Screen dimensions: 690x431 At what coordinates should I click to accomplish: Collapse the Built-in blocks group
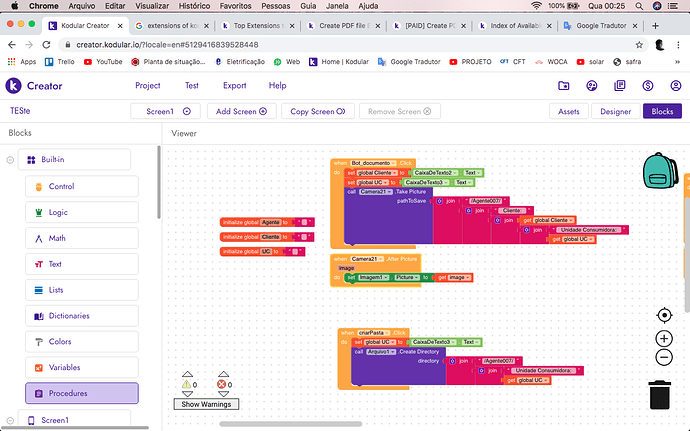[10, 160]
